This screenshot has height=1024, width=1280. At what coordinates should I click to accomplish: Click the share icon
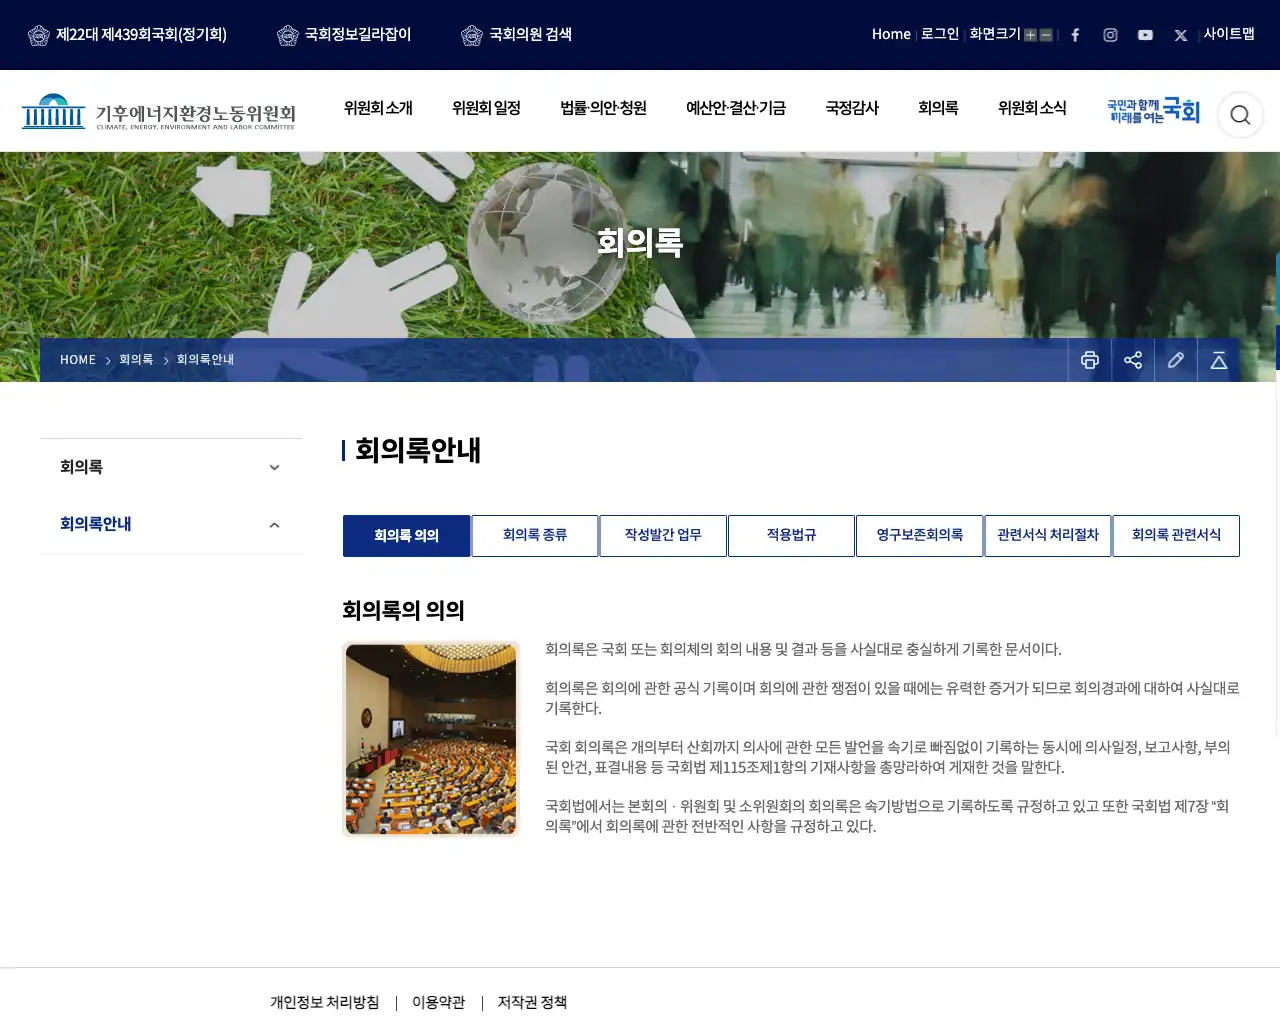coord(1133,360)
